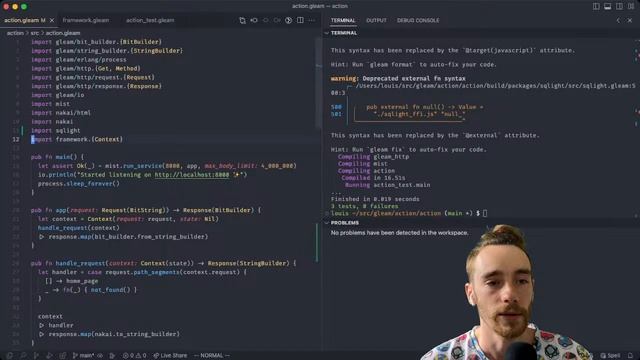The width and height of the screenshot is (640, 360).
Task: Close the terminal panel with X
Action: [x=630, y=20]
